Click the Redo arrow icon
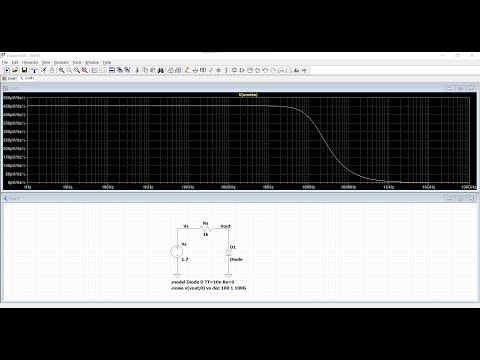The width and height of the screenshot is (480, 360). tap(273, 70)
